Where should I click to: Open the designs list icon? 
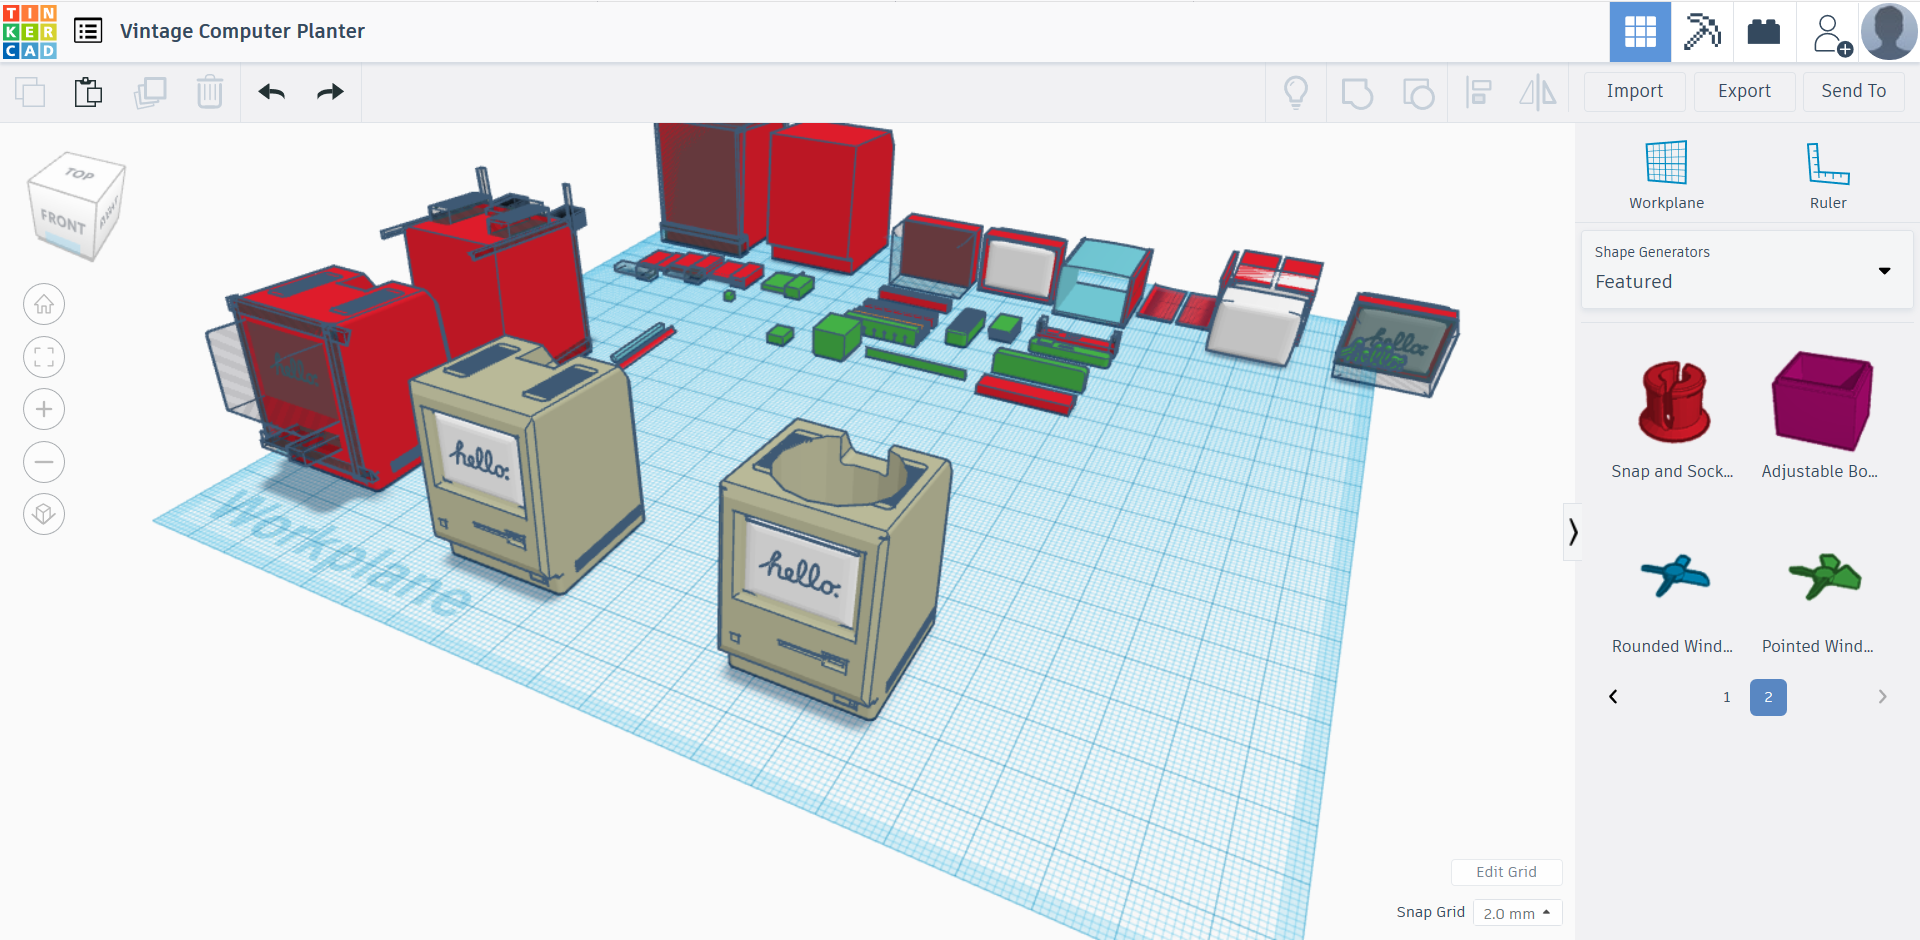pos(88,31)
